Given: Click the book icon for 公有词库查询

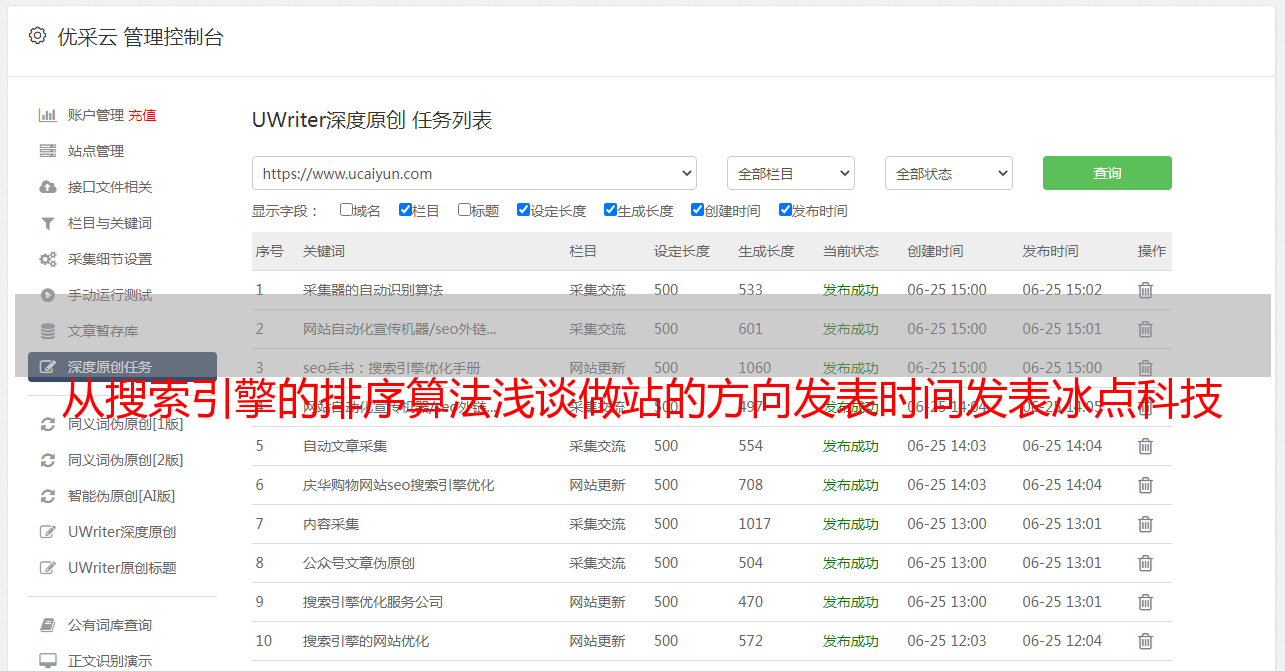Looking at the screenshot, I should coord(47,625).
